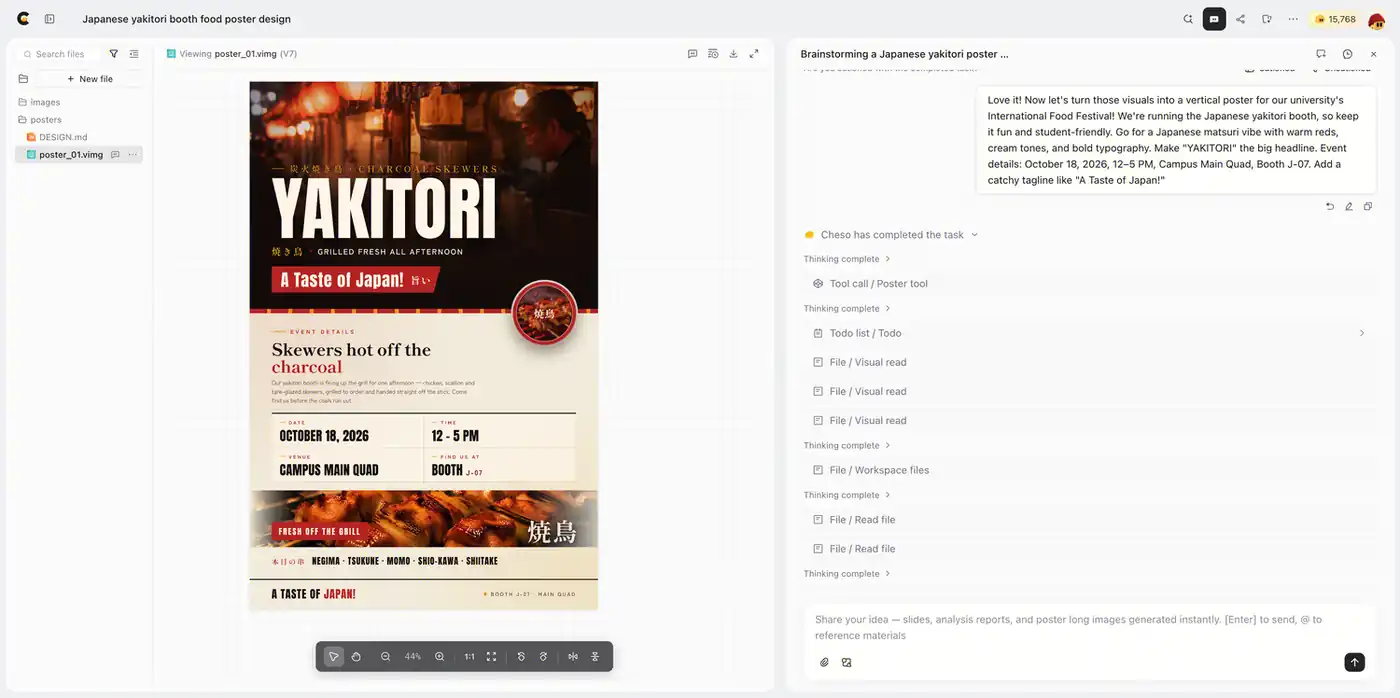1400x698 pixels.
Task: Toggle the black chat panel button
Action: (1214, 19)
